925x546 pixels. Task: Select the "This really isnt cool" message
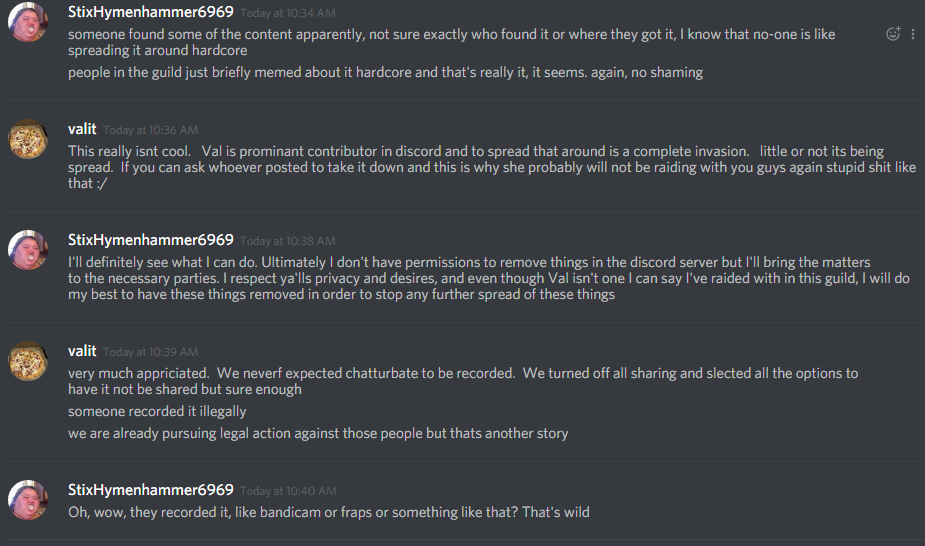point(492,167)
